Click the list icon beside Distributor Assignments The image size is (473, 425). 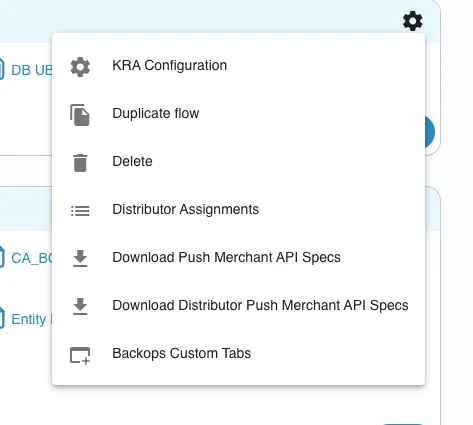[x=80, y=211]
